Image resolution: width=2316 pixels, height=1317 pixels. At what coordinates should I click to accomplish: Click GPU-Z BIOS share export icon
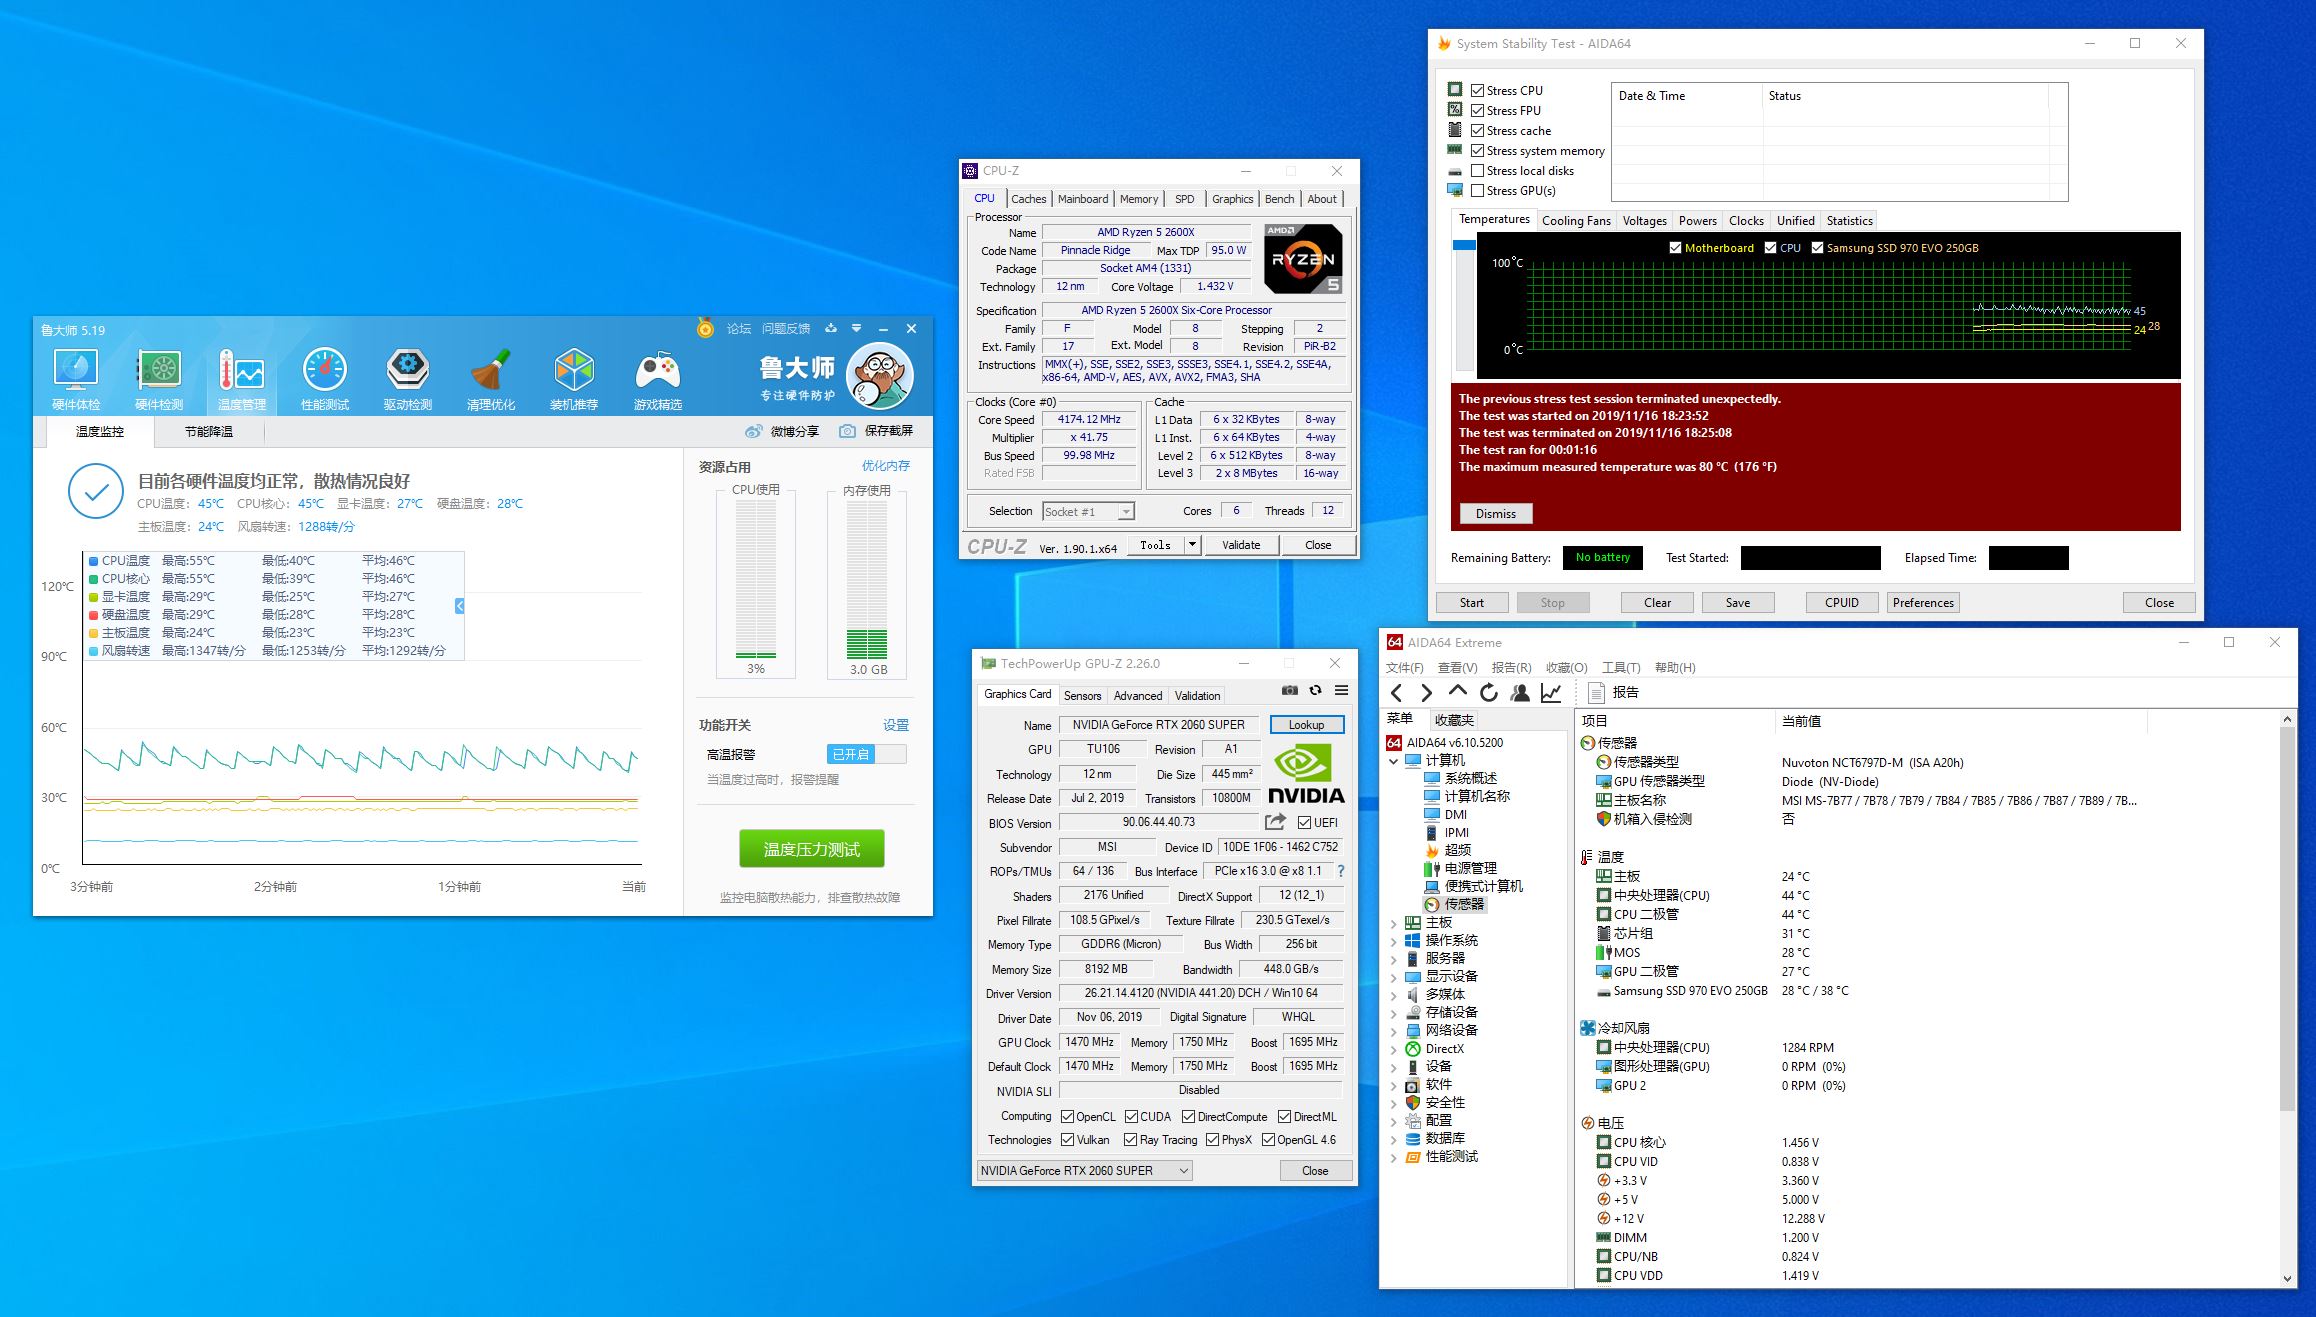point(1275,822)
